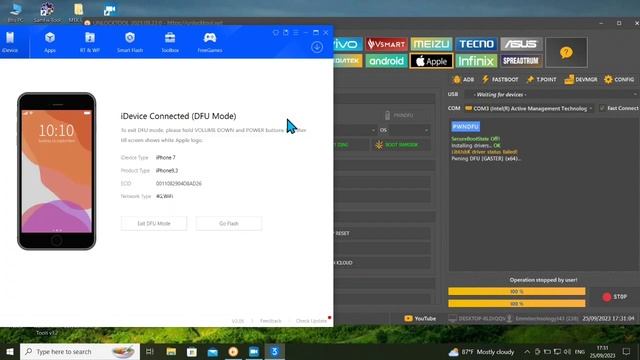The image size is (640, 360).
Task: Select the Infinix brand tile
Action: [476, 61]
